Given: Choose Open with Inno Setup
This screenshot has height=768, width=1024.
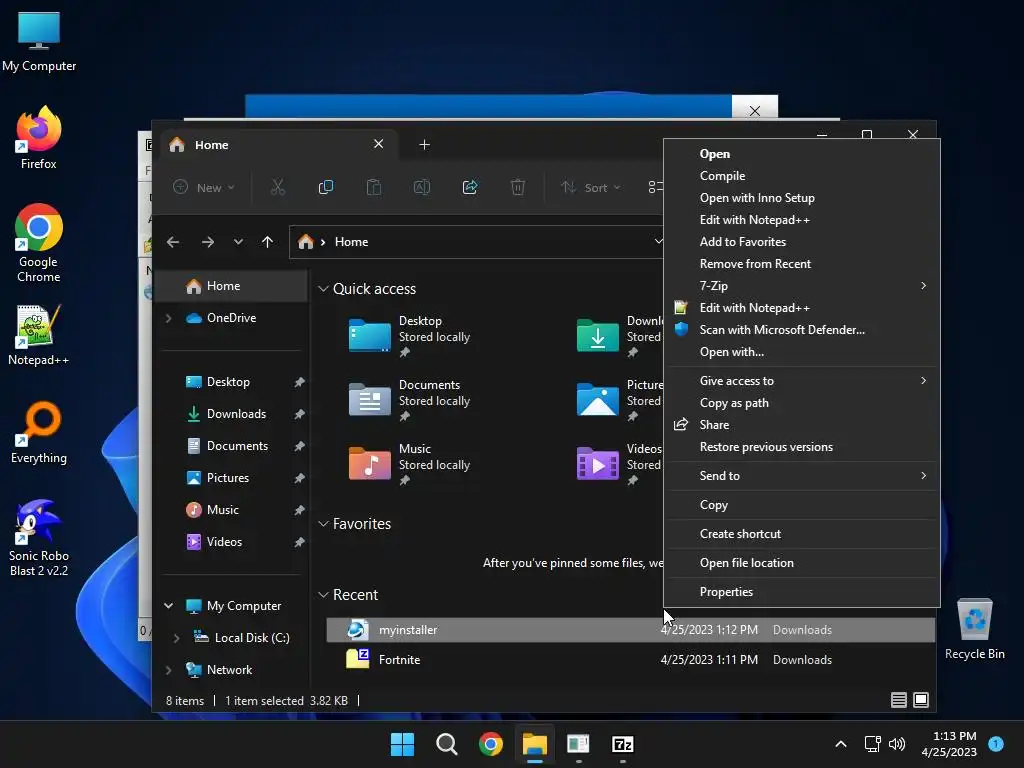Looking at the screenshot, I should [802, 198].
